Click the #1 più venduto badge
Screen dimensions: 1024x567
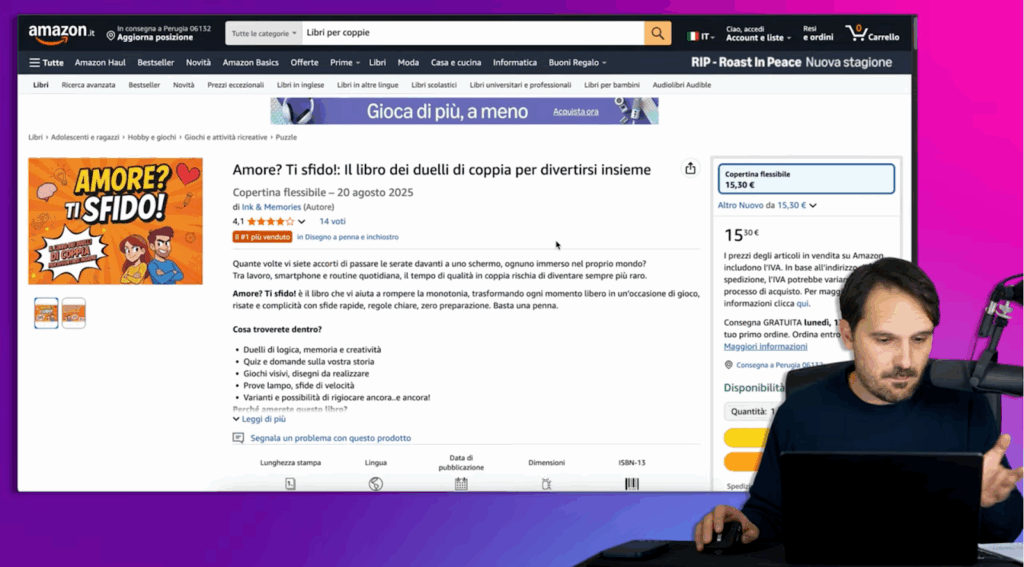click(262, 237)
